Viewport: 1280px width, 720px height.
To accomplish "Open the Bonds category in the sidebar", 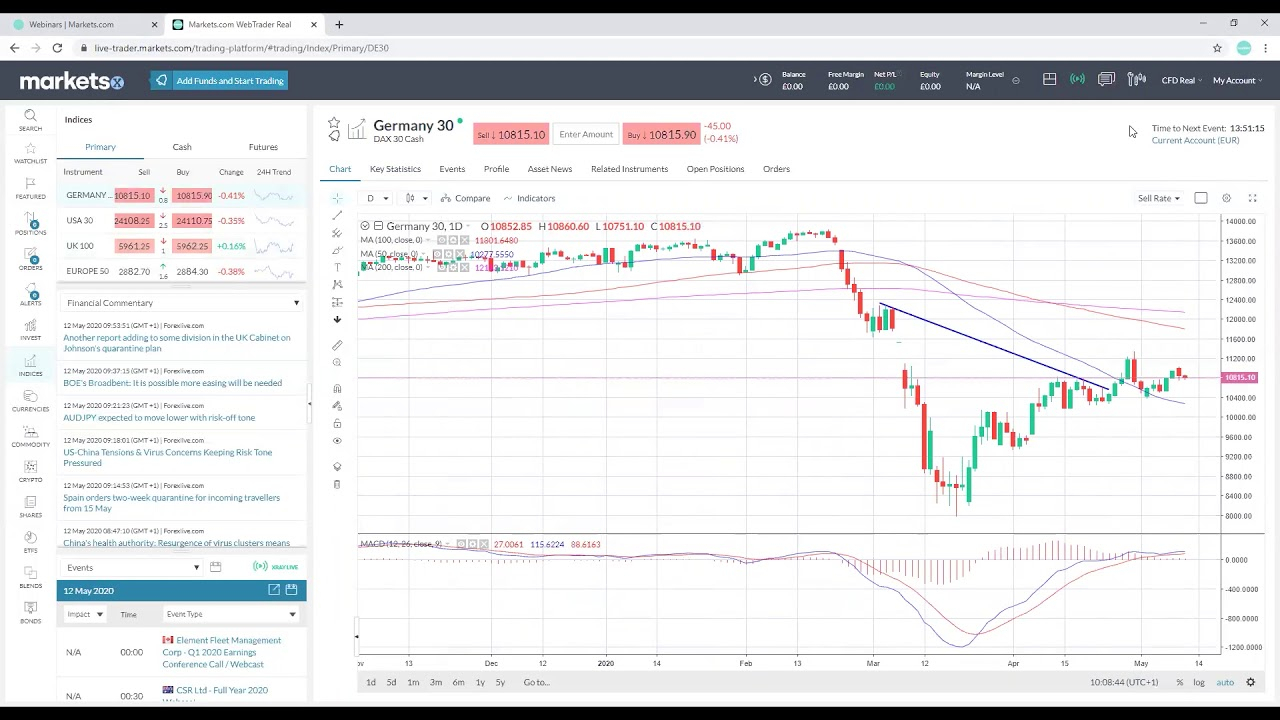I will 30,614.
